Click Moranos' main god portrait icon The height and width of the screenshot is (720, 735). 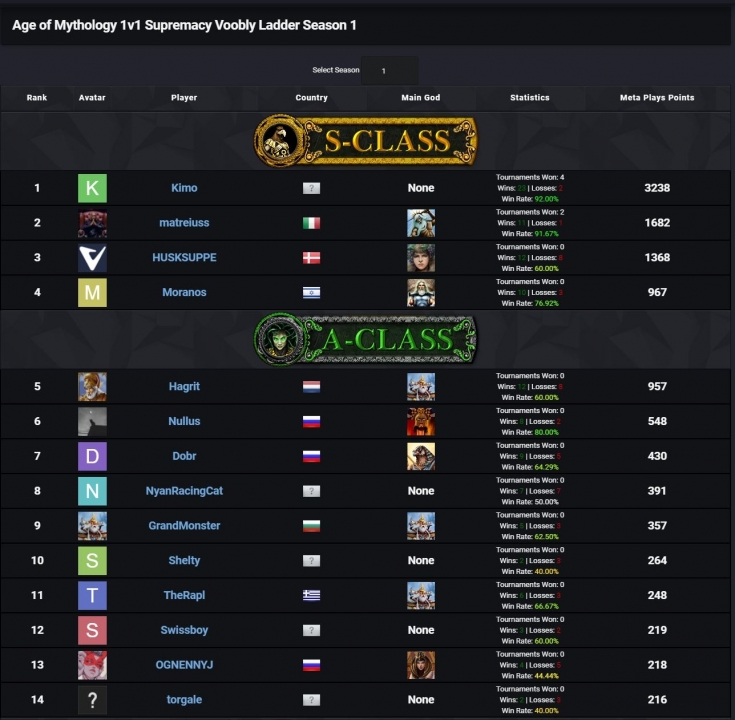pos(421,292)
